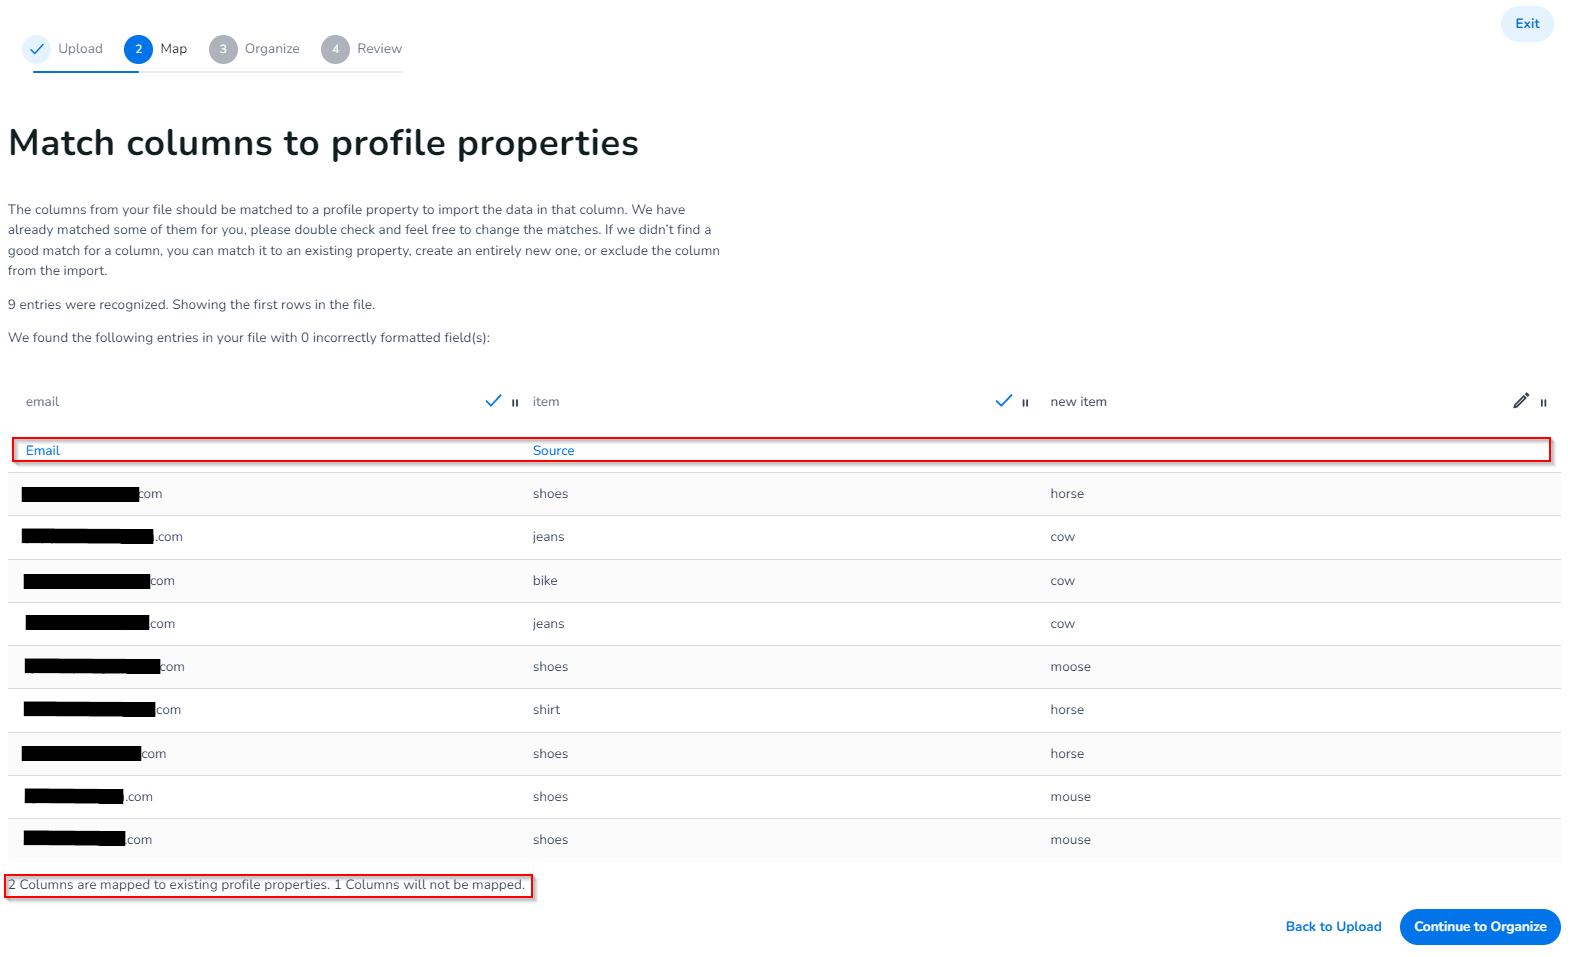Click the checkmark icon in the item column header
This screenshot has height=957, width=1580.
tap(1004, 401)
